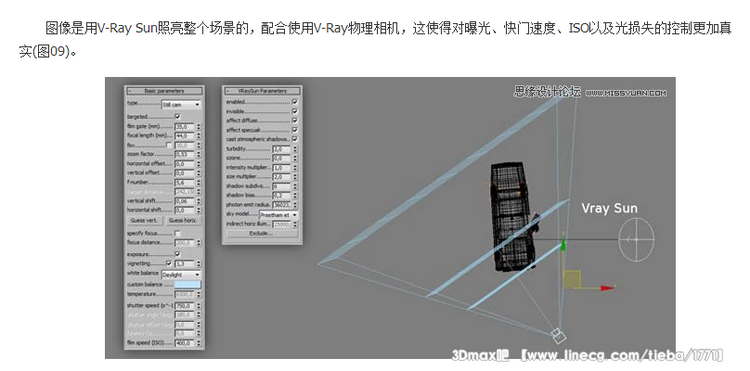The width and height of the screenshot is (750, 371).
Task: Open the white balance dropdown set to Daylight
Action: pos(181,275)
